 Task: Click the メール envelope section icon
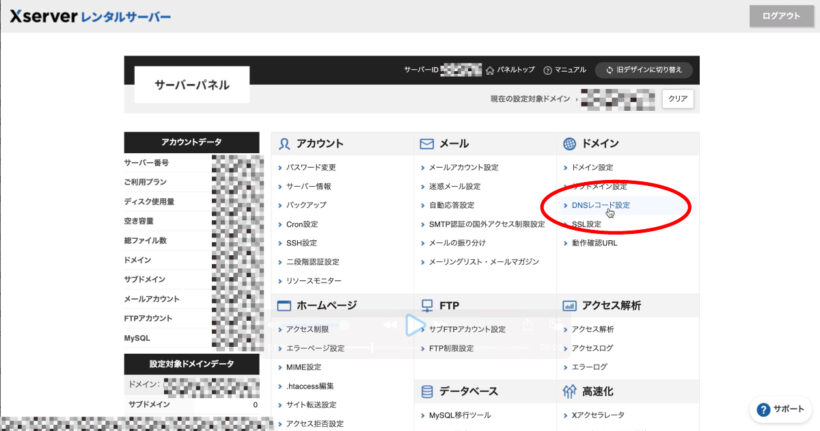[x=427, y=144]
